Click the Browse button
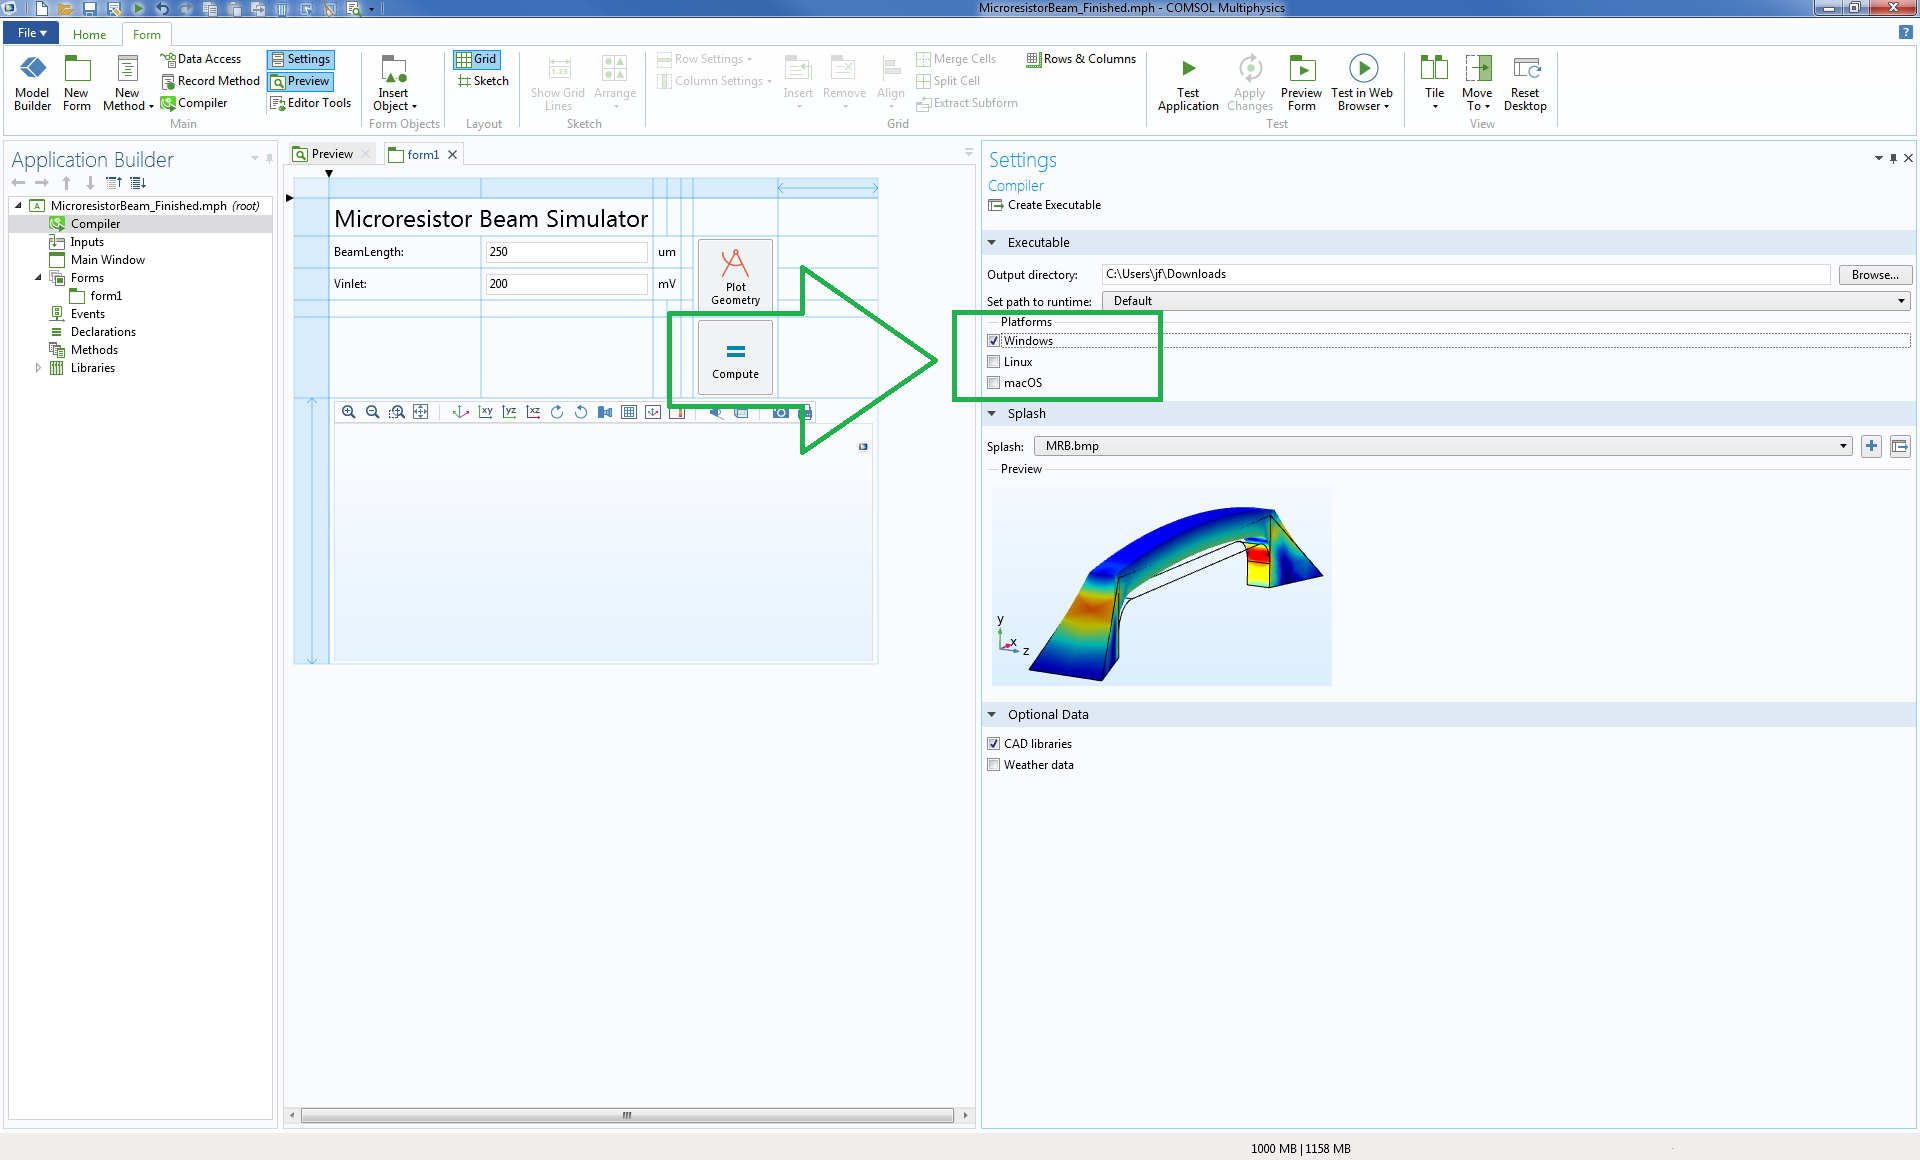The image size is (1920, 1160). point(1874,275)
